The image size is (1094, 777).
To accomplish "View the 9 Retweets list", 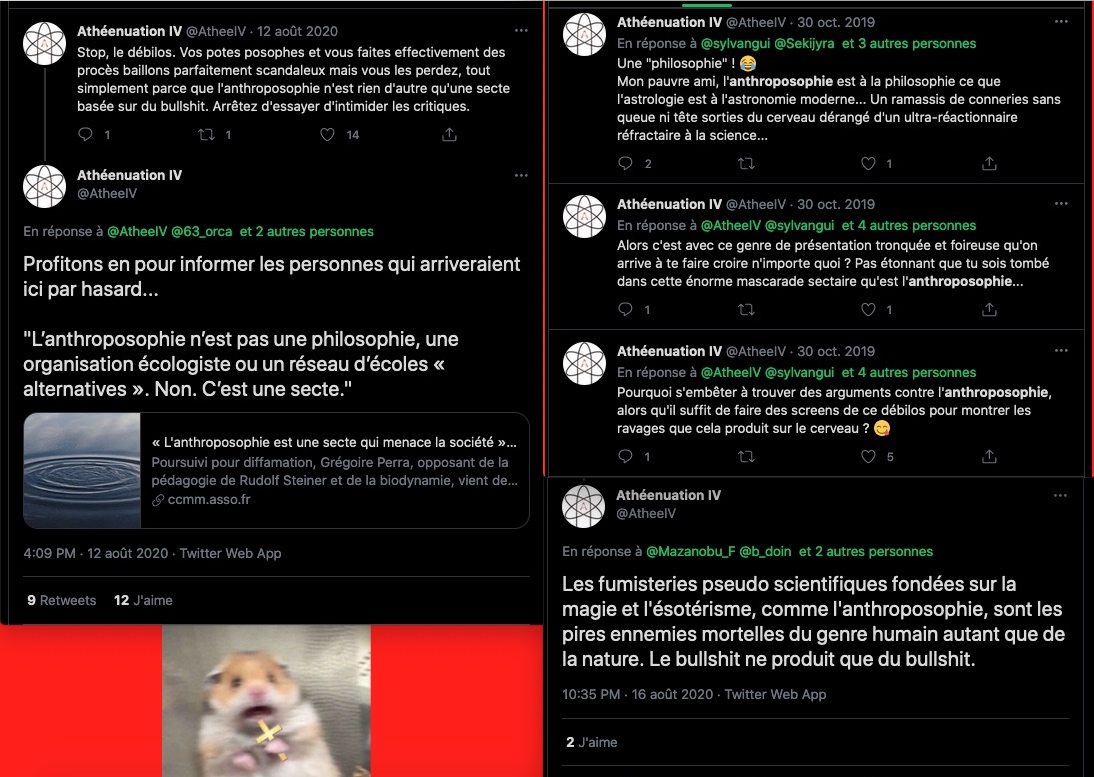I will 61,601.
